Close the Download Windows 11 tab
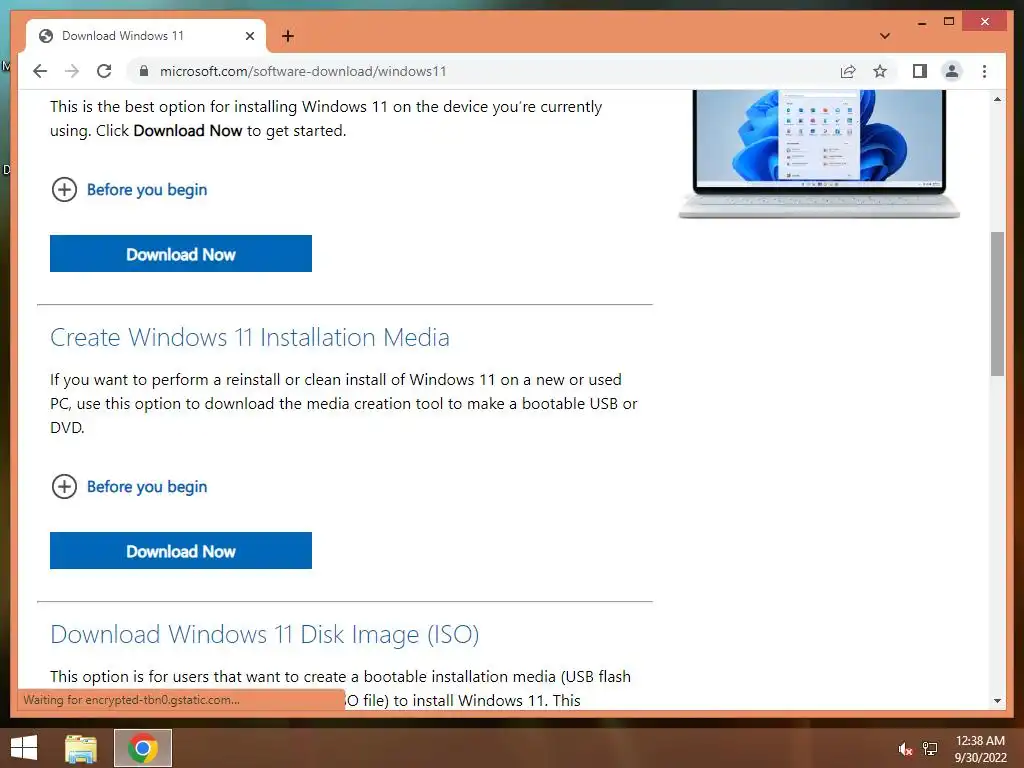The width and height of the screenshot is (1024, 768). [x=249, y=36]
